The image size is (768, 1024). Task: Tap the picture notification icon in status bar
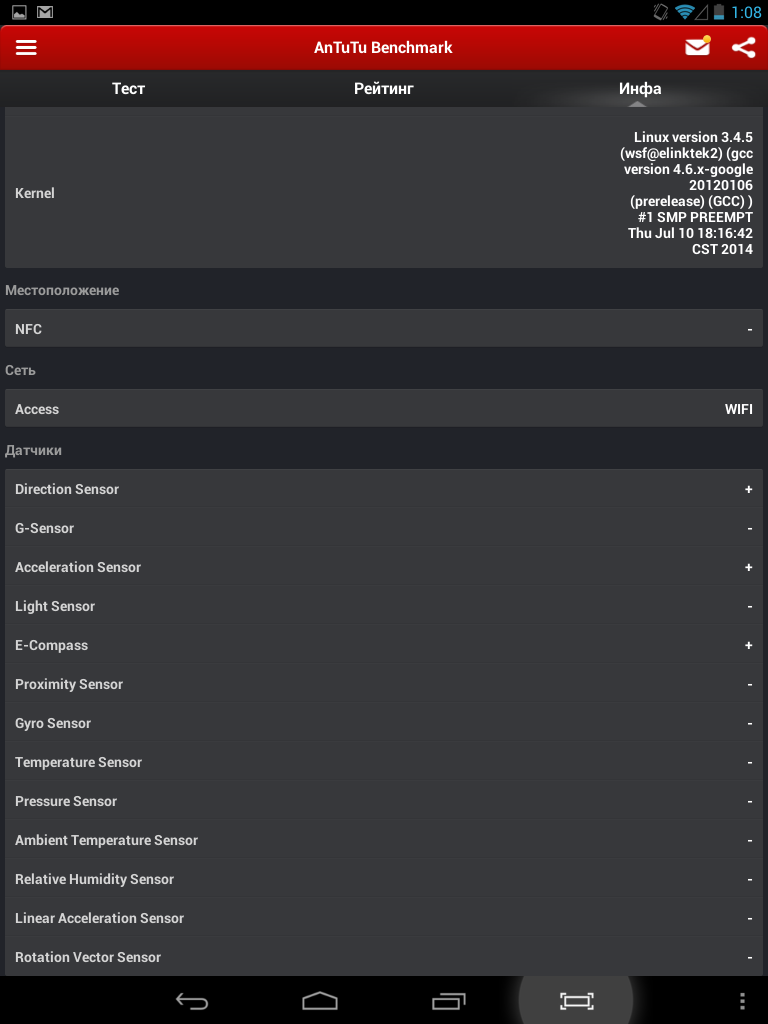[19, 12]
